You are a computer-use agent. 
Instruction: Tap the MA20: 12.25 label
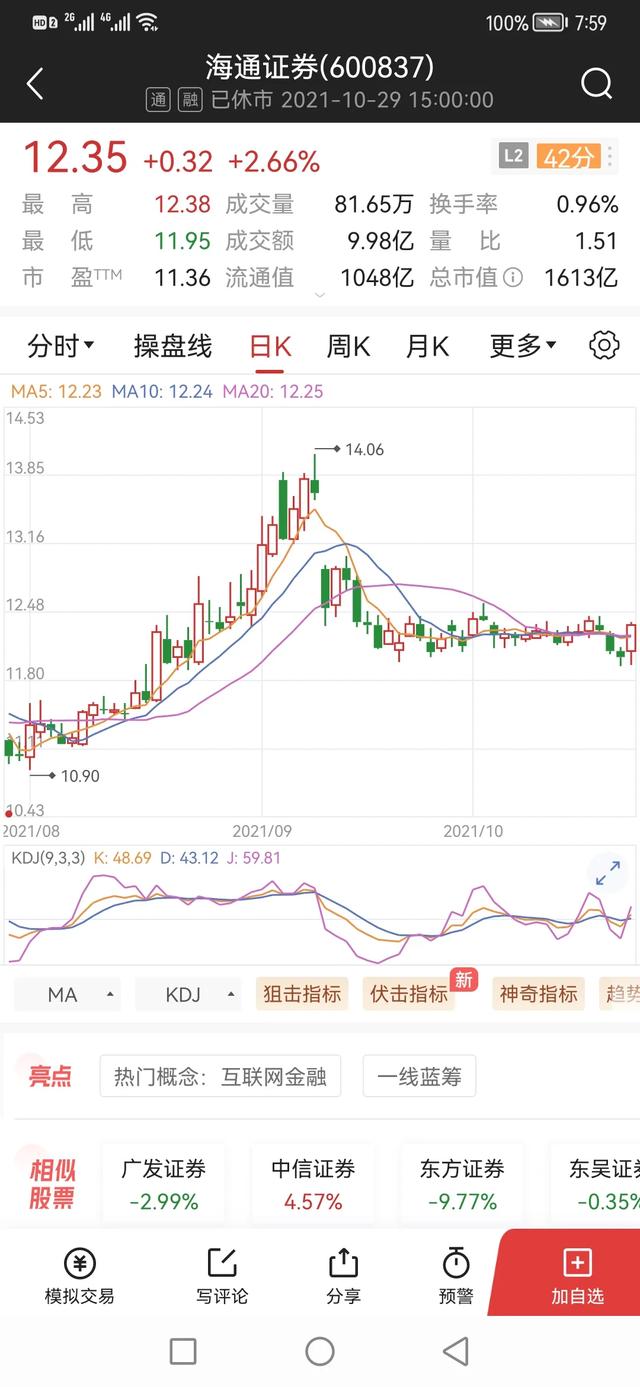pyautogui.click(x=273, y=392)
